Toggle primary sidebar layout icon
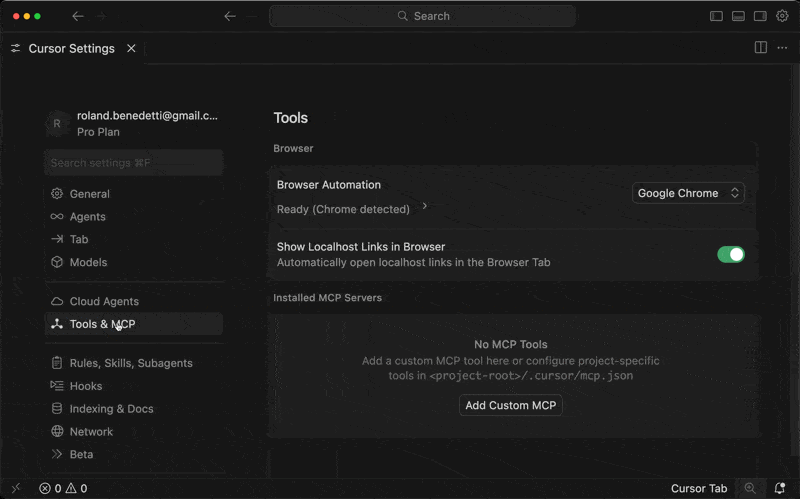 716,16
